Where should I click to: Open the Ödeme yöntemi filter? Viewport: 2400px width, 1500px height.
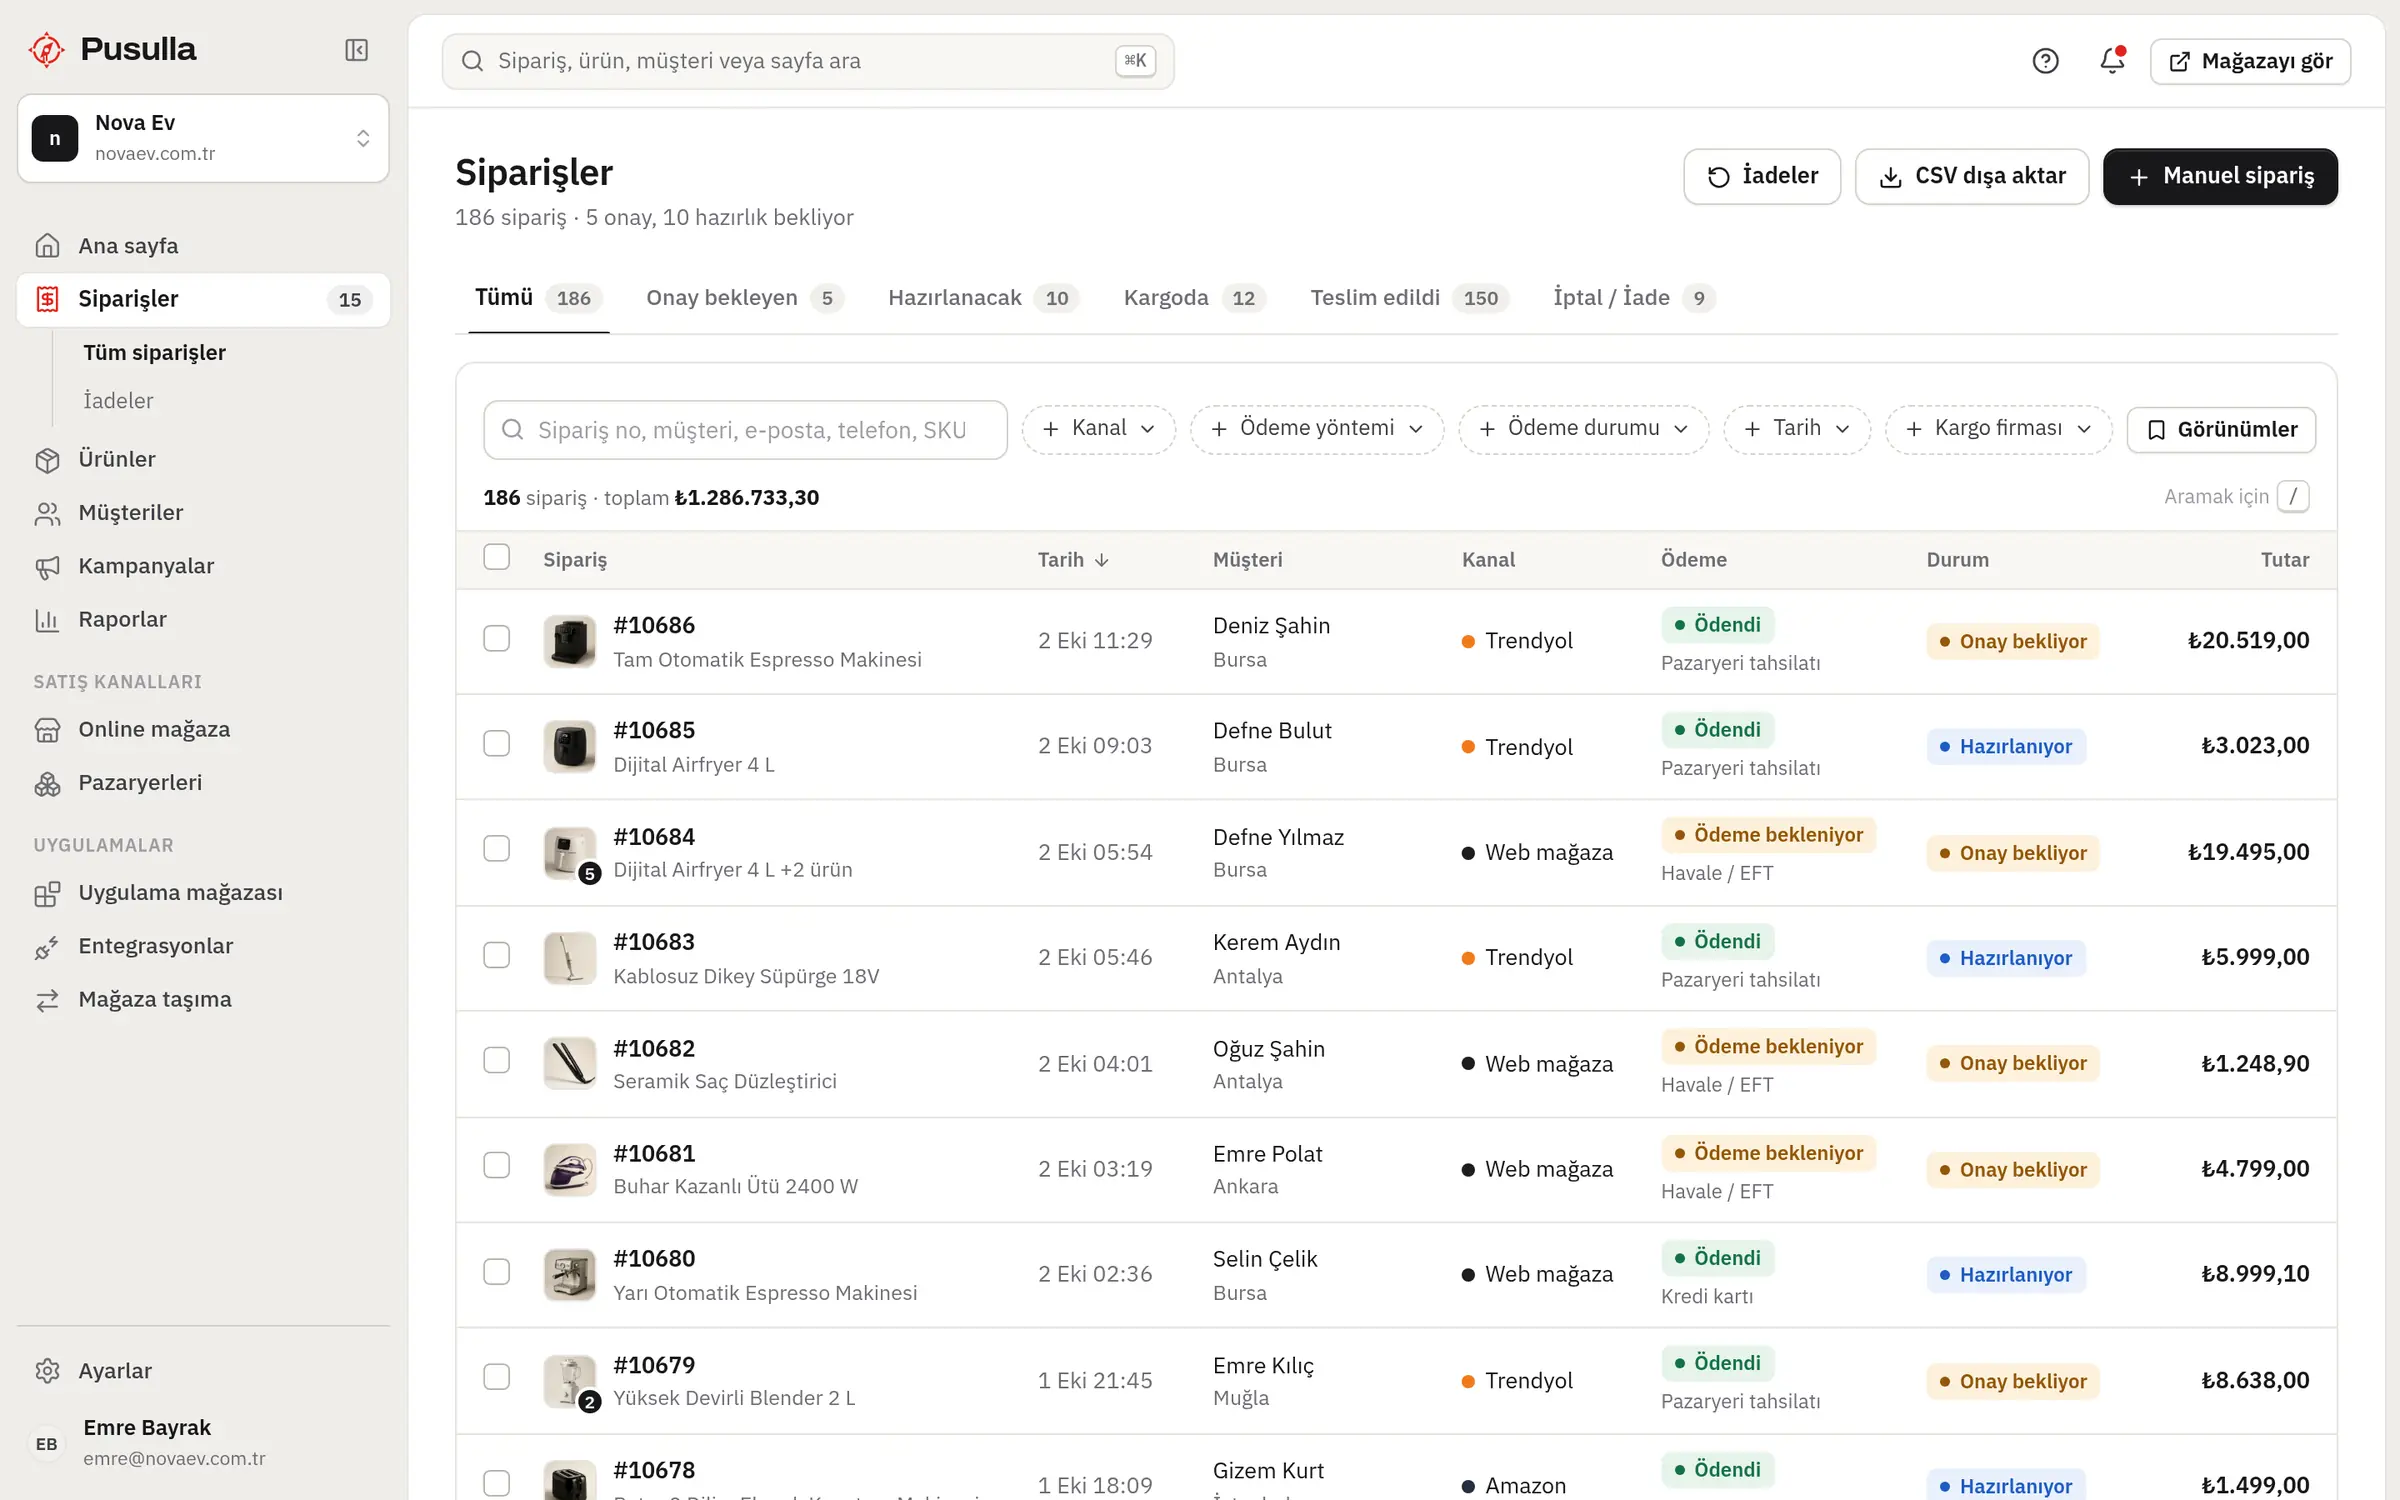pyautogui.click(x=1316, y=429)
